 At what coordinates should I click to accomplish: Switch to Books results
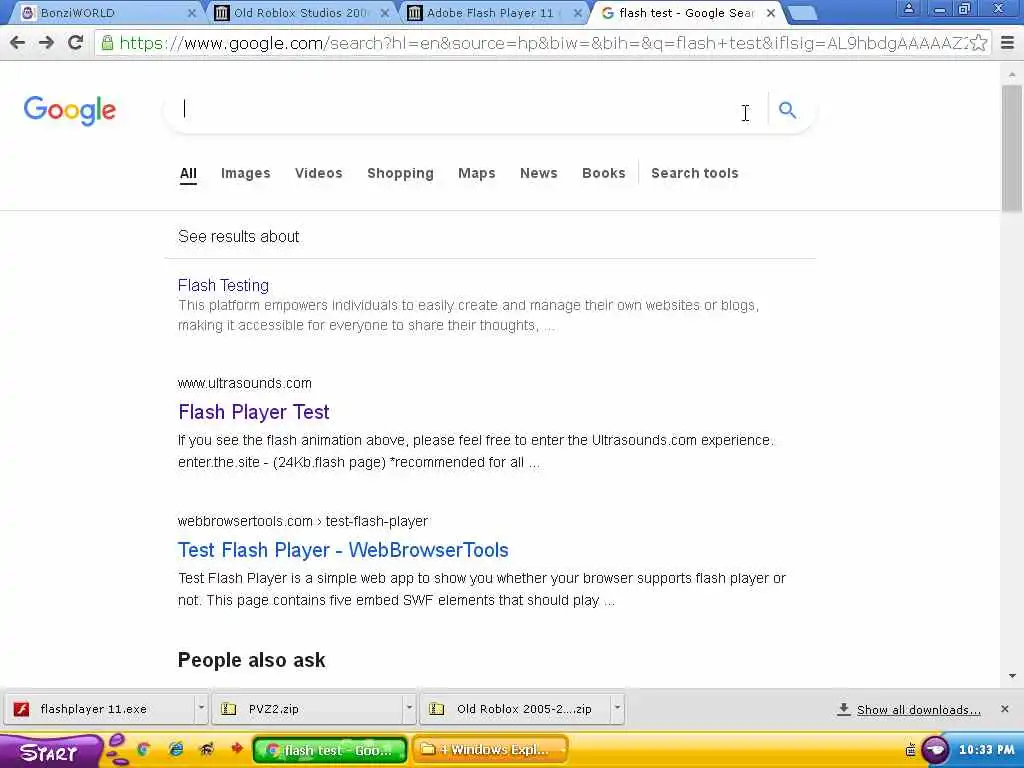coord(603,173)
